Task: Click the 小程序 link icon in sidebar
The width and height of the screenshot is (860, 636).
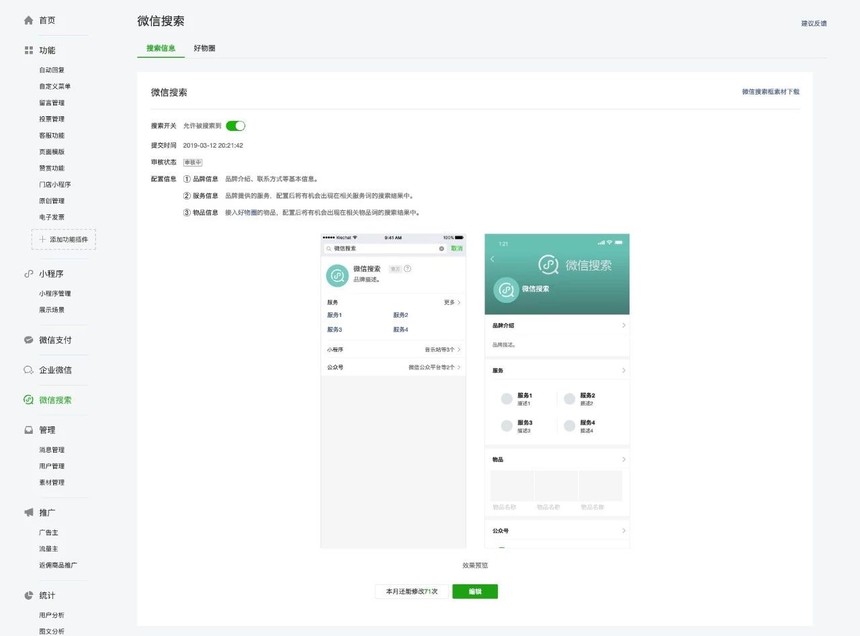Action: pos(29,274)
